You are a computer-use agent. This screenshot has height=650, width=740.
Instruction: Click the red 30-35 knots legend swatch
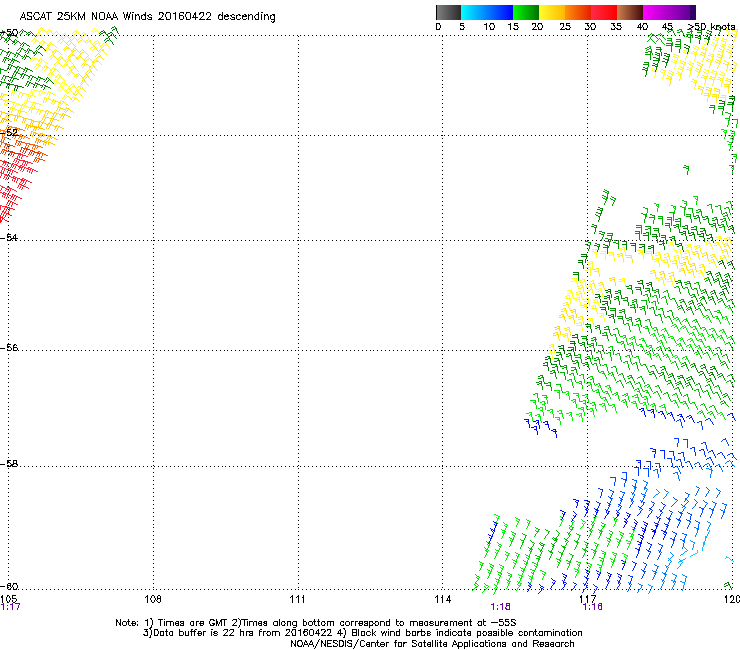[x=604, y=12]
